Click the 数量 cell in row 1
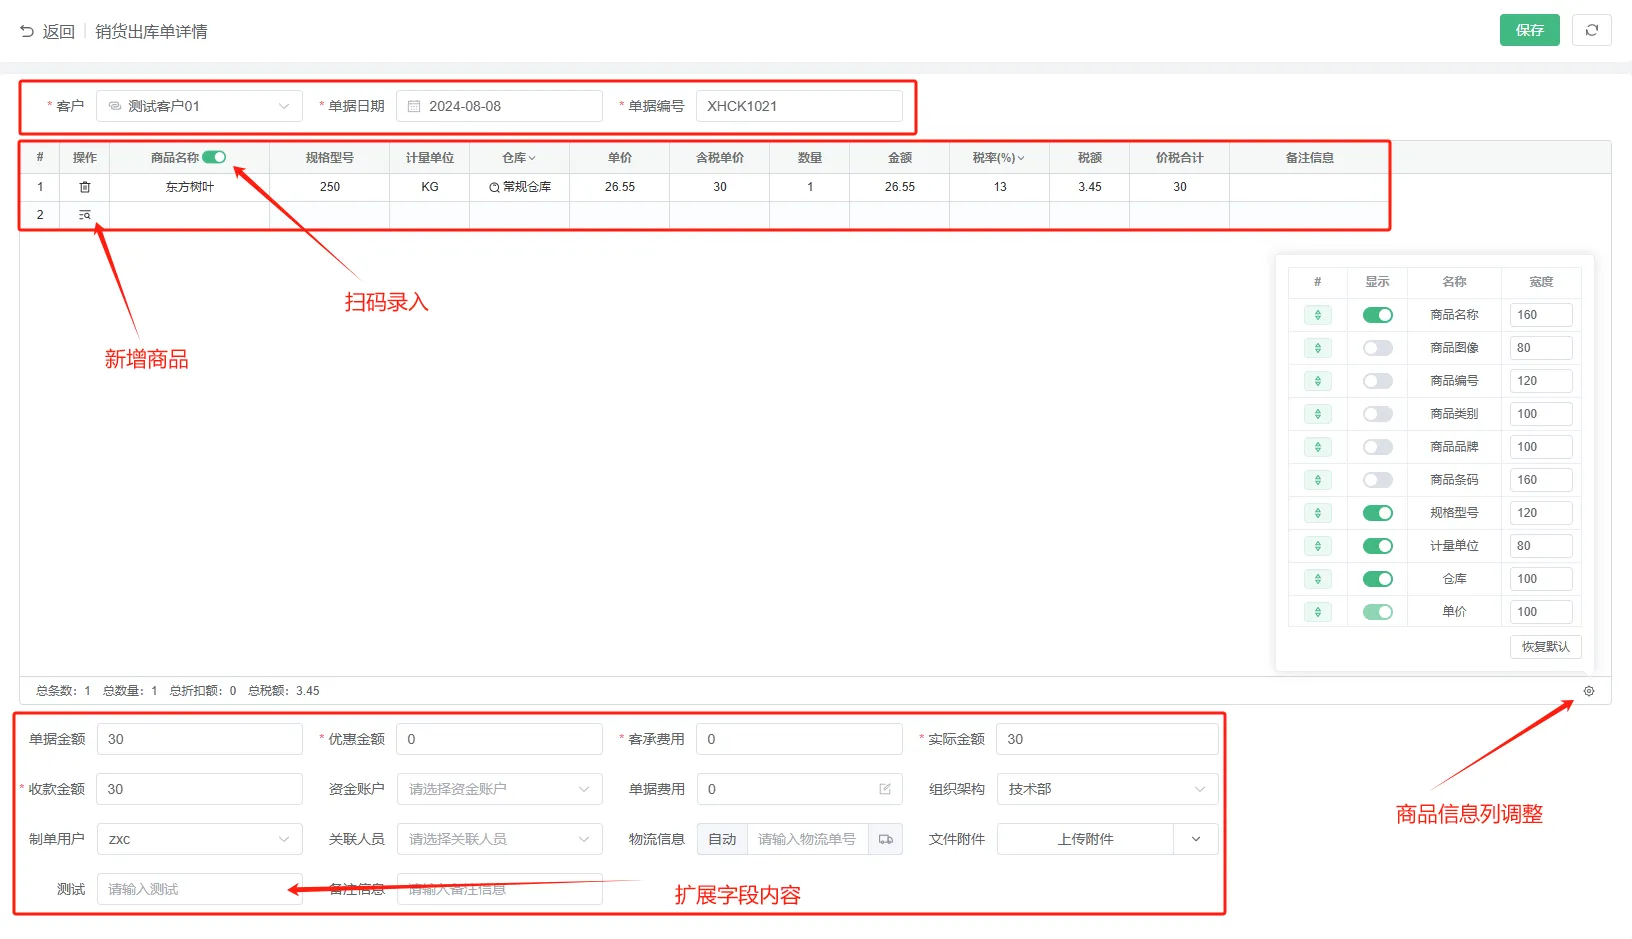 click(810, 187)
